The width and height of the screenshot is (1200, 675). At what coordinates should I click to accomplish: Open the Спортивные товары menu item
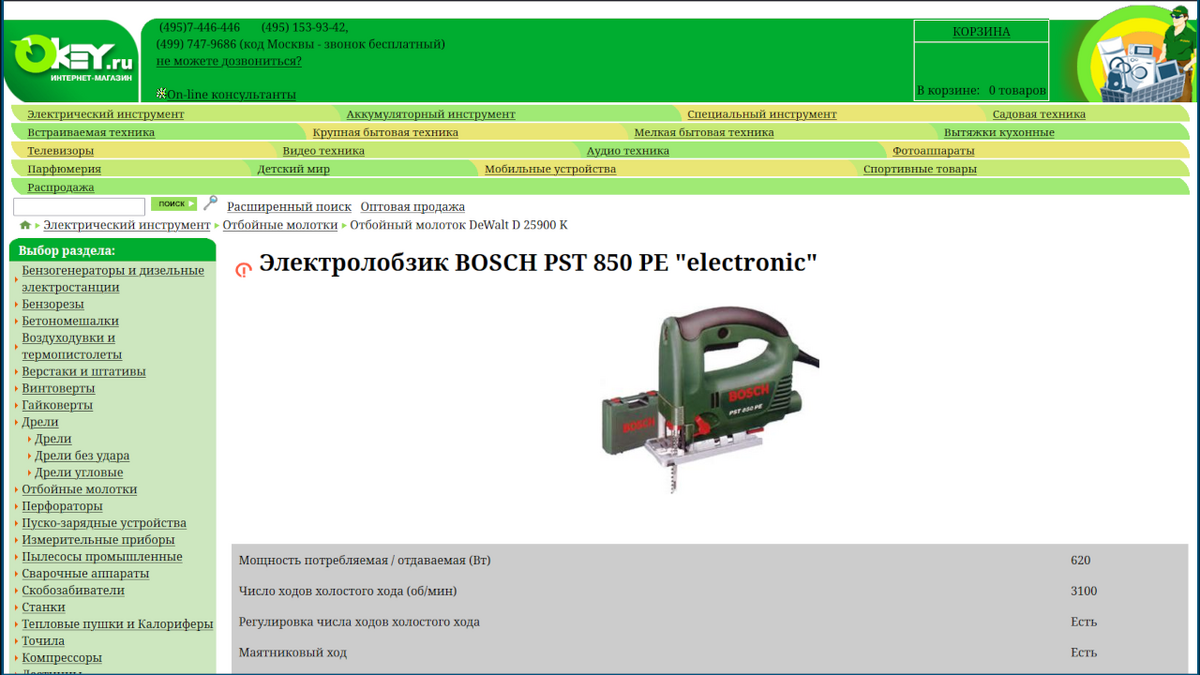click(x=920, y=169)
